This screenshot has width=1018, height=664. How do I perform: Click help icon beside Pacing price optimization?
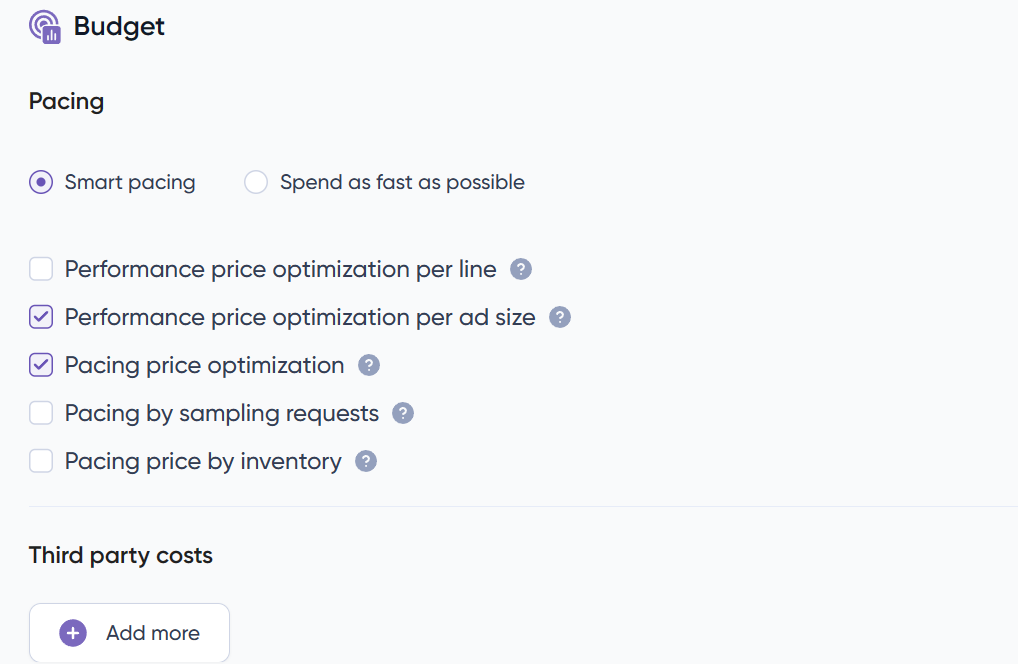coord(369,365)
